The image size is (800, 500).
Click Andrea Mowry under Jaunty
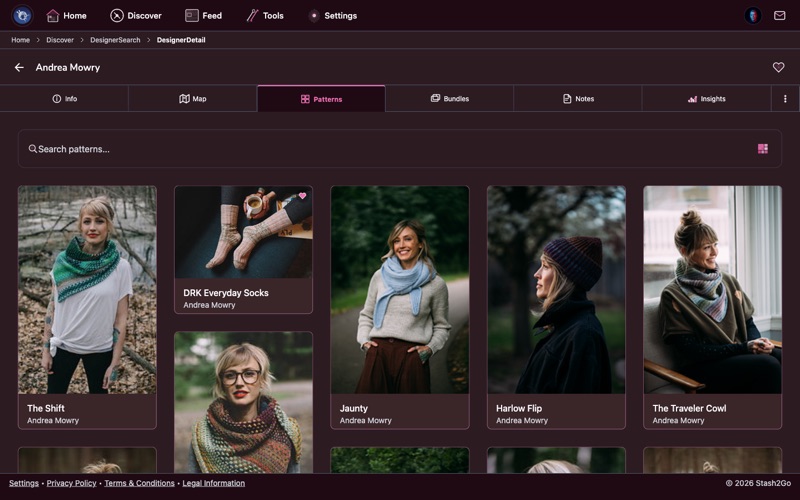coord(366,420)
